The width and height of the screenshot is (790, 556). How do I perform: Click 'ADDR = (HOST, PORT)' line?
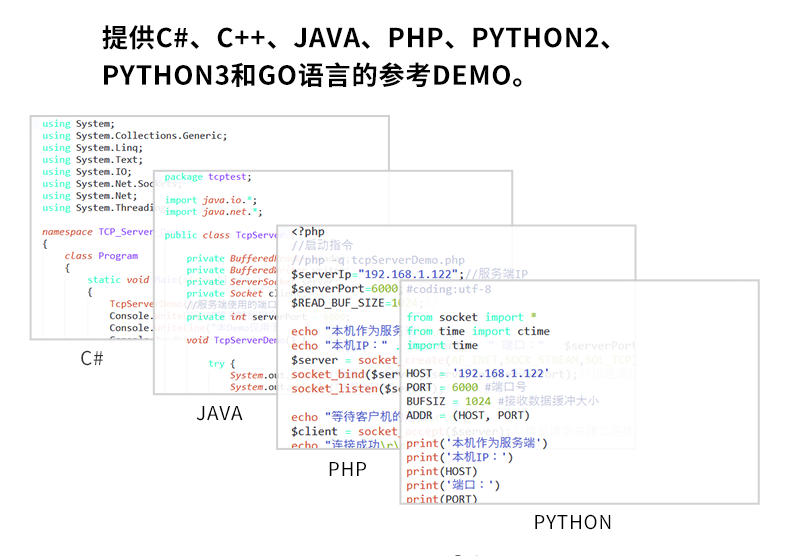point(468,415)
